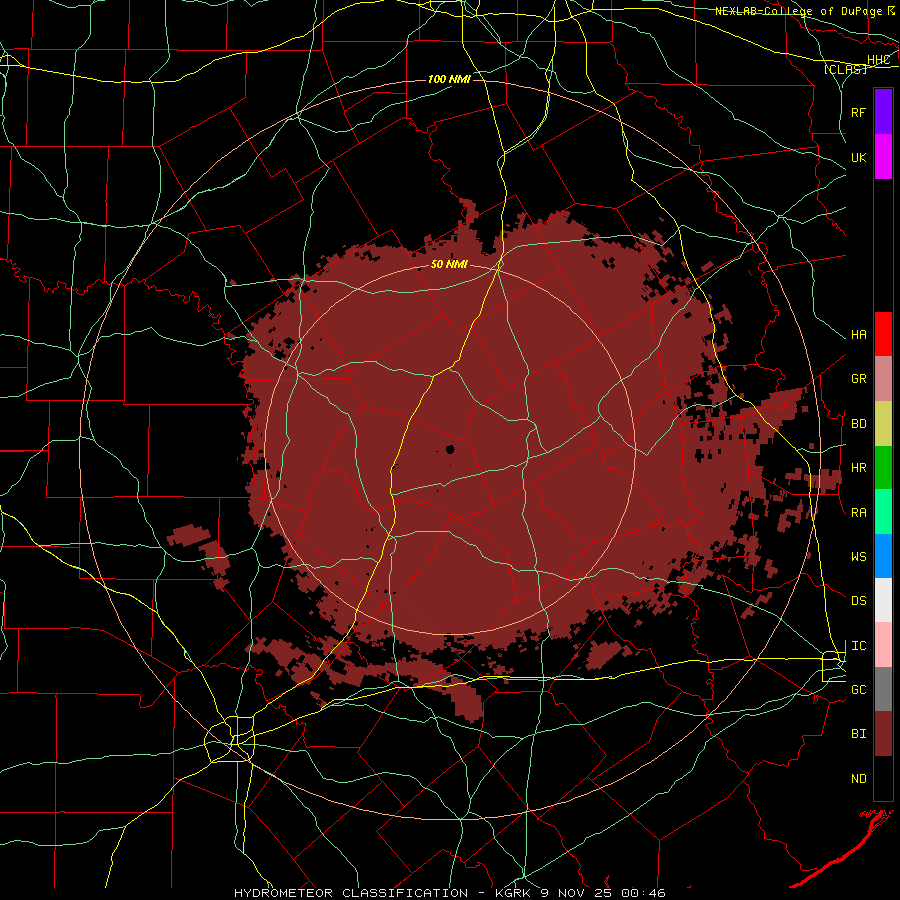This screenshot has width=900, height=900.
Task: Click the UK magenta legend swatch
Action: coord(883,157)
